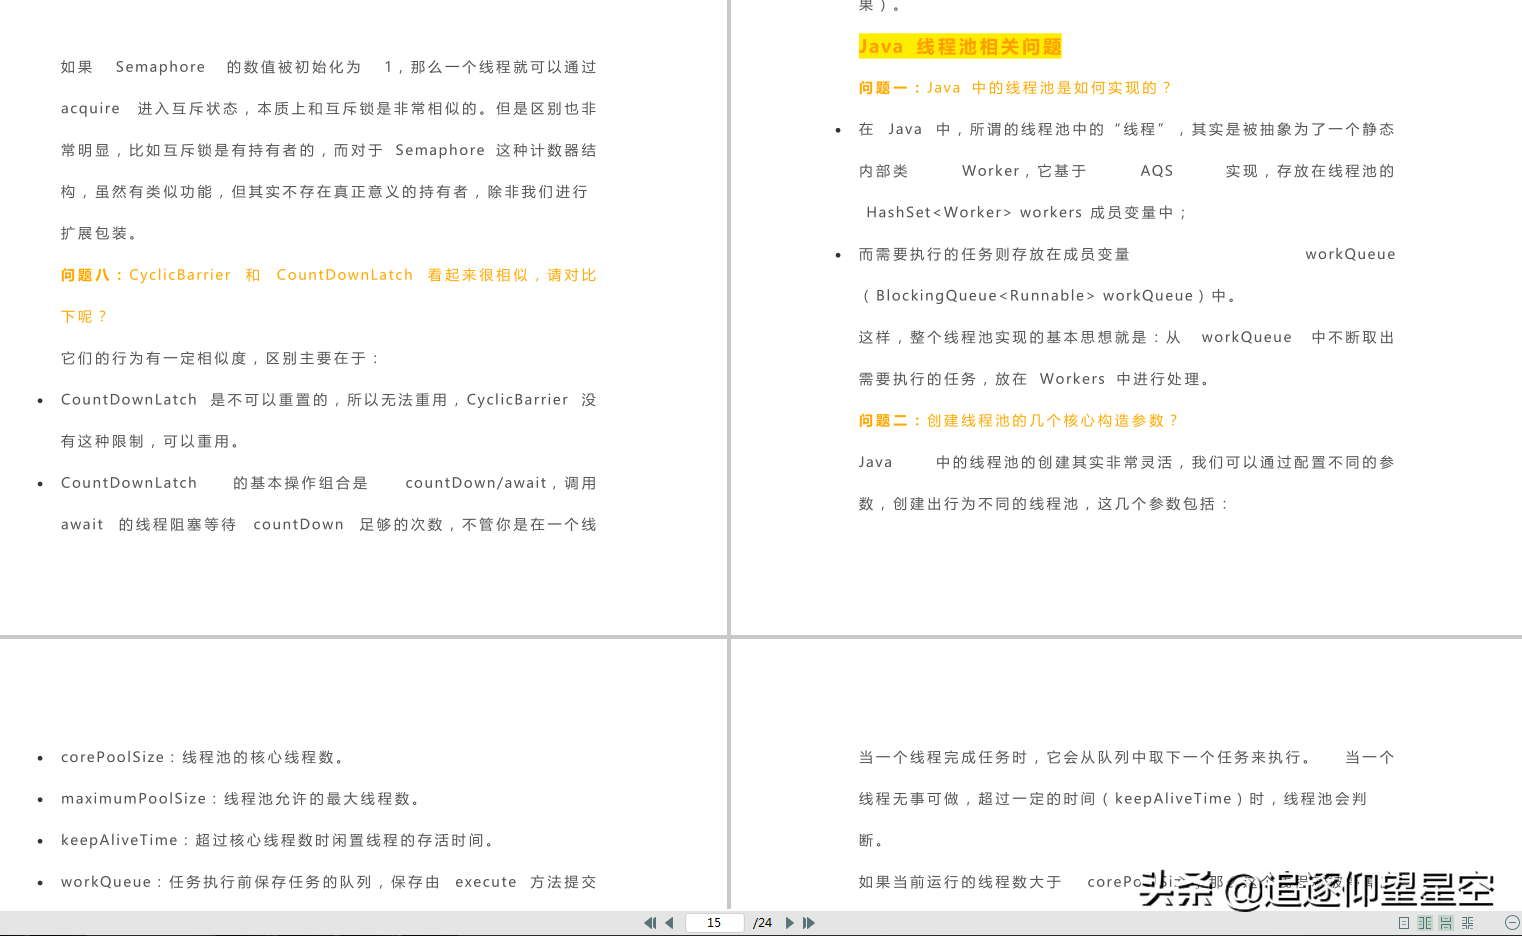This screenshot has height=936, width=1522.
Task: Click the line starting 当一个线程完成任务时
Action: pos(1126,757)
